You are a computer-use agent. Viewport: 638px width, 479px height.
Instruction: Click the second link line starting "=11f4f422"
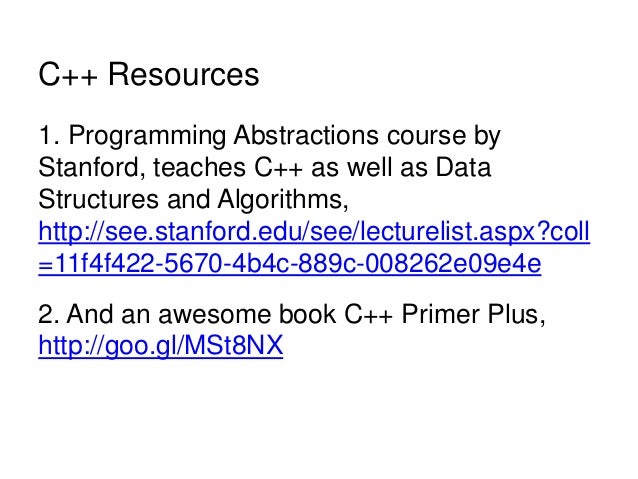[x=290, y=264]
